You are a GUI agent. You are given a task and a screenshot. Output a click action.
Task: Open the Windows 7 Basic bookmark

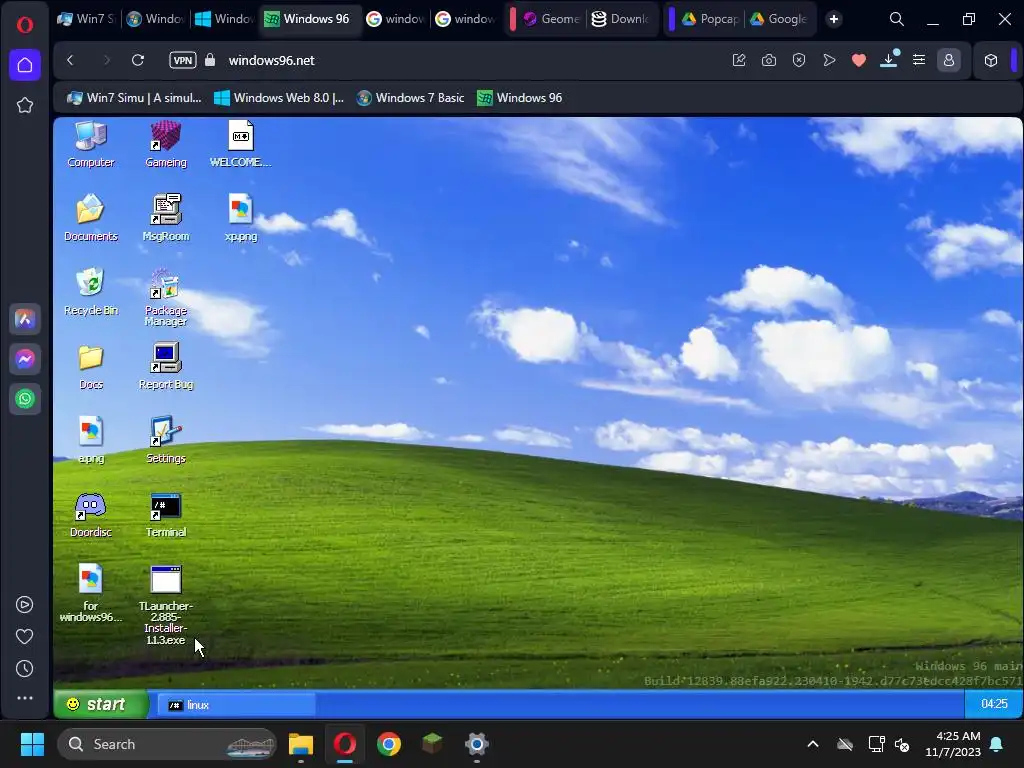(410, 98)
